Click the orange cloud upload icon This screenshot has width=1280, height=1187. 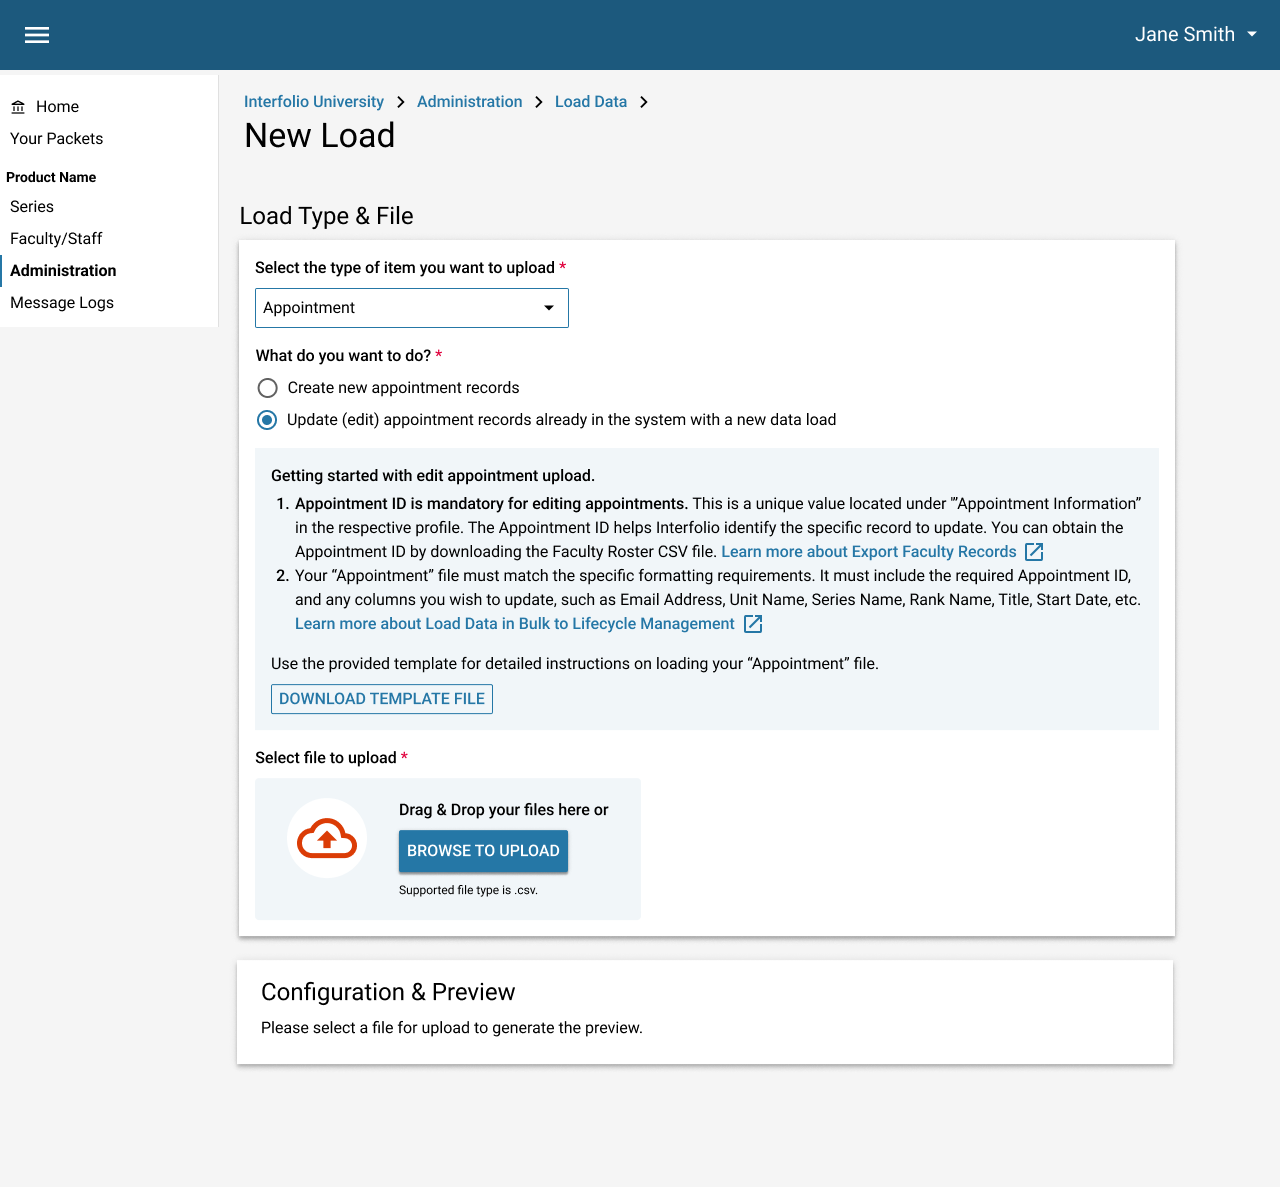click(327, 839)
